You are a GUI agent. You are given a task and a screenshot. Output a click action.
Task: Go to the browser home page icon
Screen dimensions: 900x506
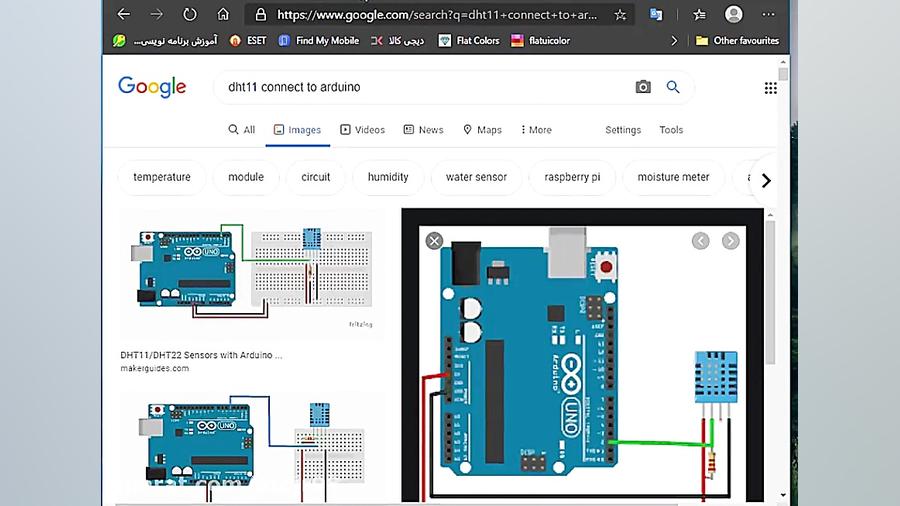[x=223, y=14]
